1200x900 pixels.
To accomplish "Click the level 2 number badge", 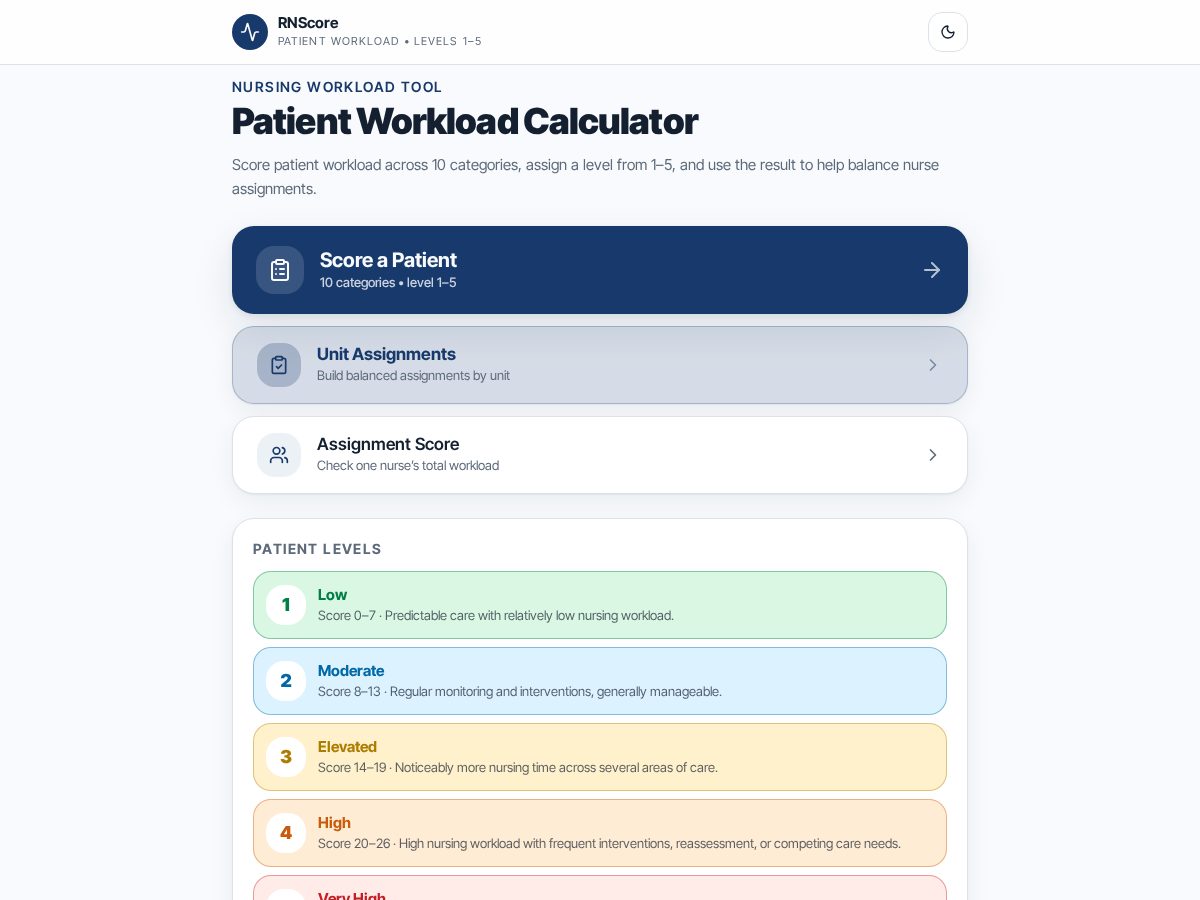I will click(286, 681).
